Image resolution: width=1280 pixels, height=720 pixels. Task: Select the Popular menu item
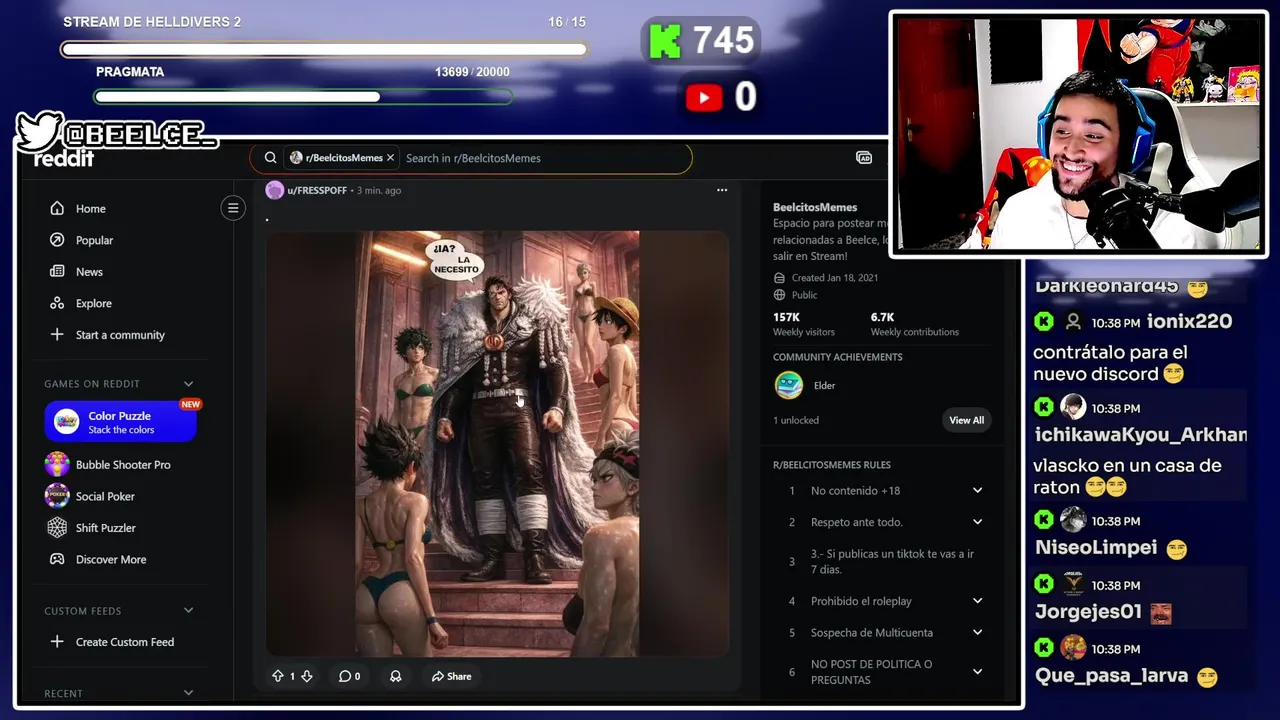[95, 240]
